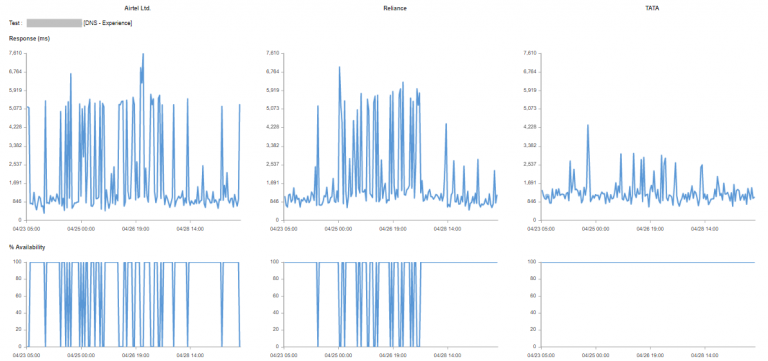Screen dimensions: 768x361
Task: Click 3,382 on Airtel response y-axis
Action: [x=15, y=146]
